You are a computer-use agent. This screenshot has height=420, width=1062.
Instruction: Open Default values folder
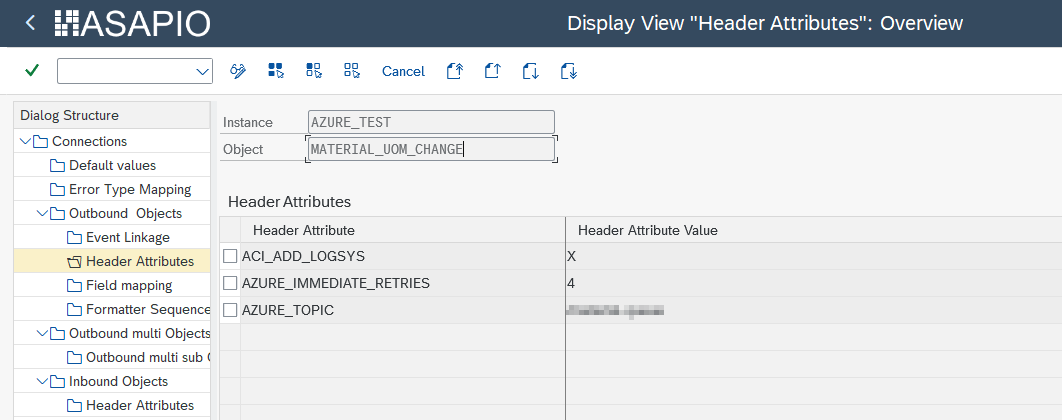coord(112,165)
